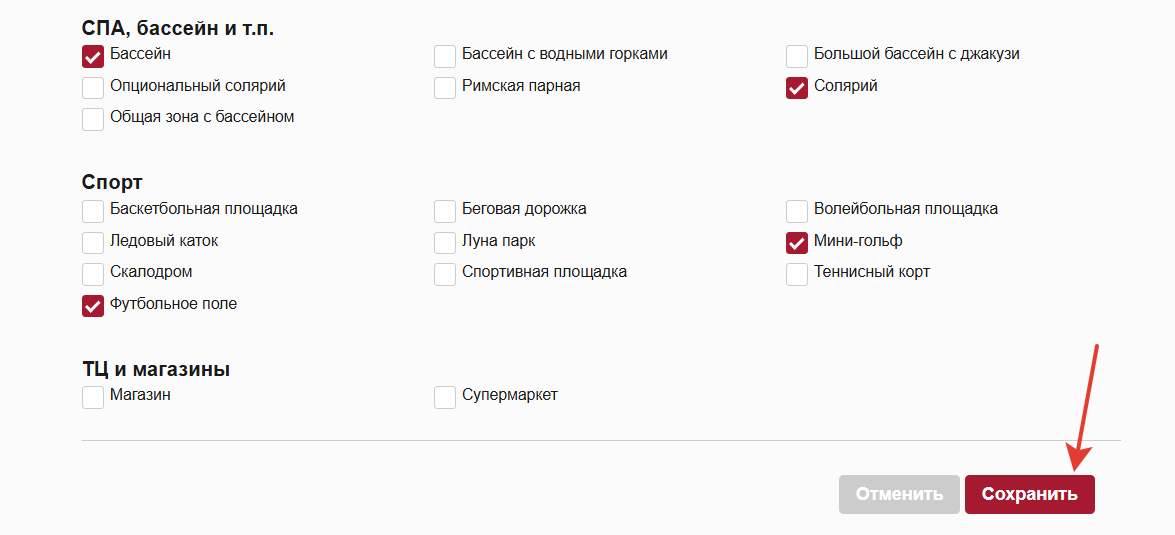Tick the Опциональный солярий checkbox
The width and height of the screenshot is (1175, 535).
click(x=93, y=88)
